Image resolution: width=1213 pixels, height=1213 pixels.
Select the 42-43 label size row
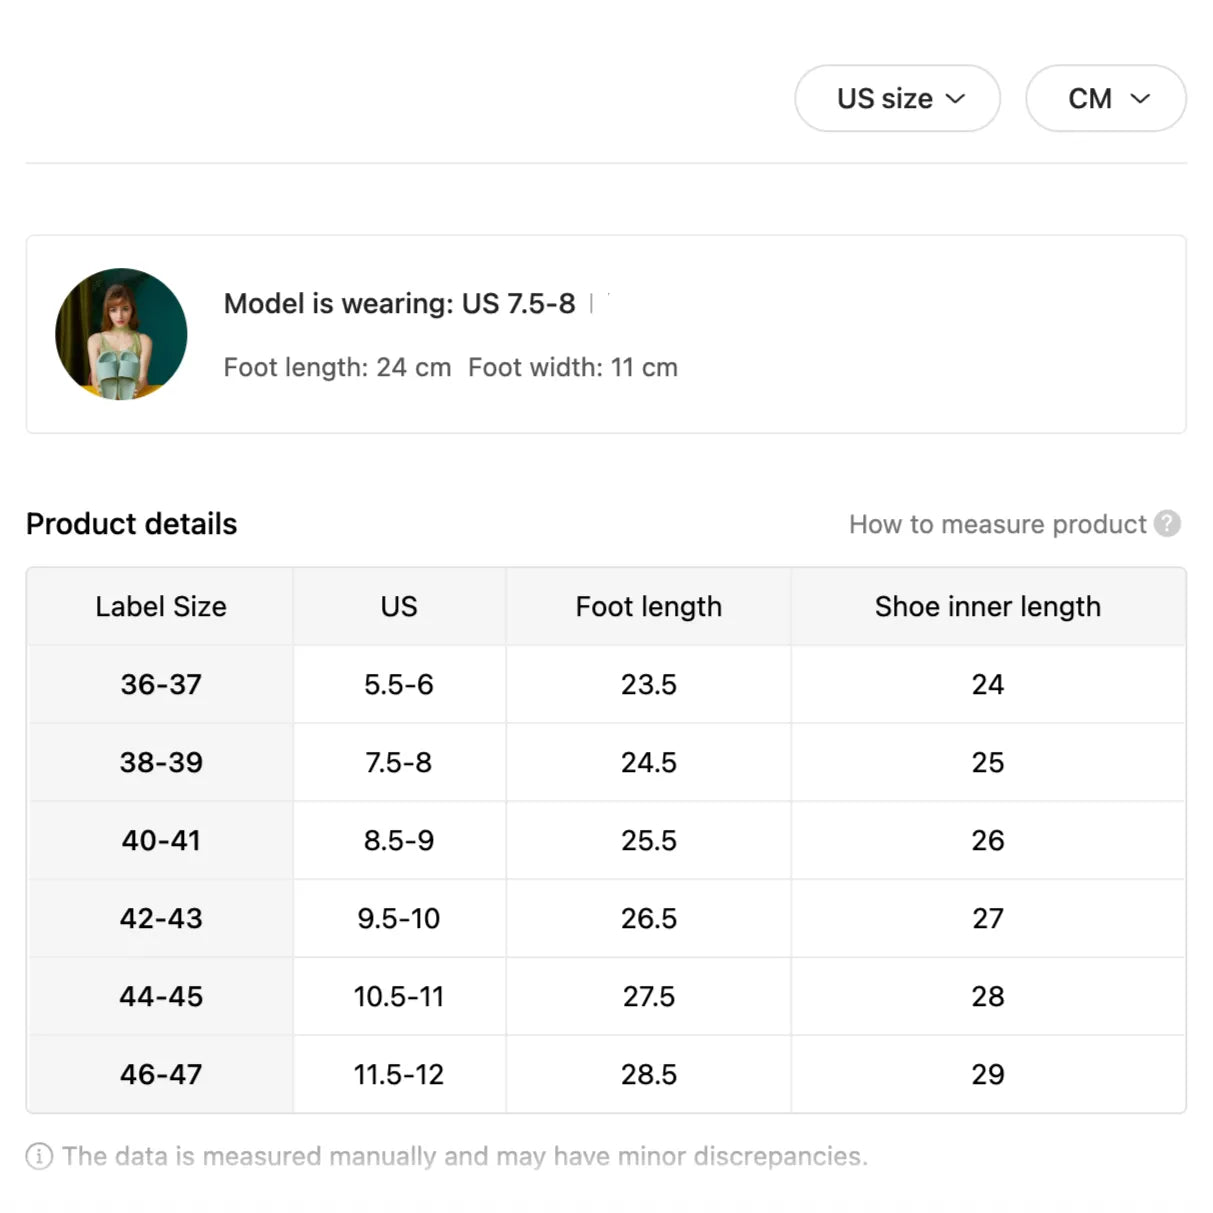point(161,919)
